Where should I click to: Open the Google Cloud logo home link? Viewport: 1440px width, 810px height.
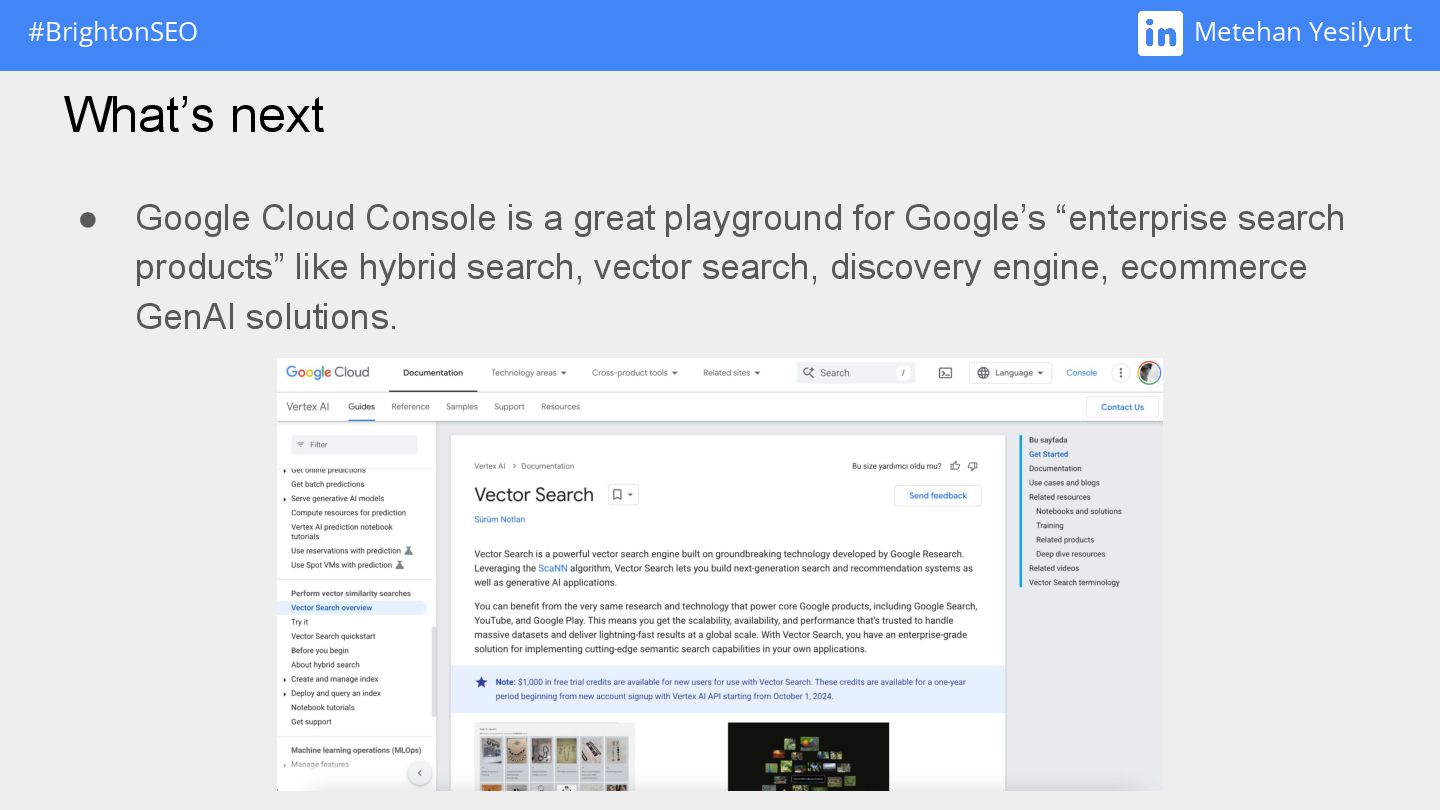point(327,372)
